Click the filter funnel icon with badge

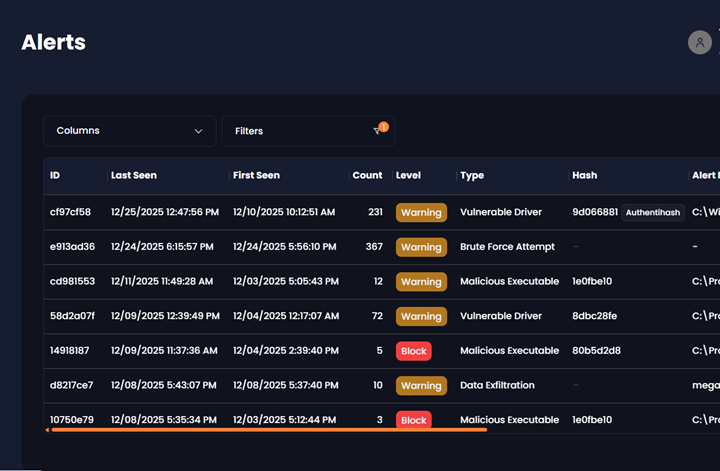pos(379,130)
